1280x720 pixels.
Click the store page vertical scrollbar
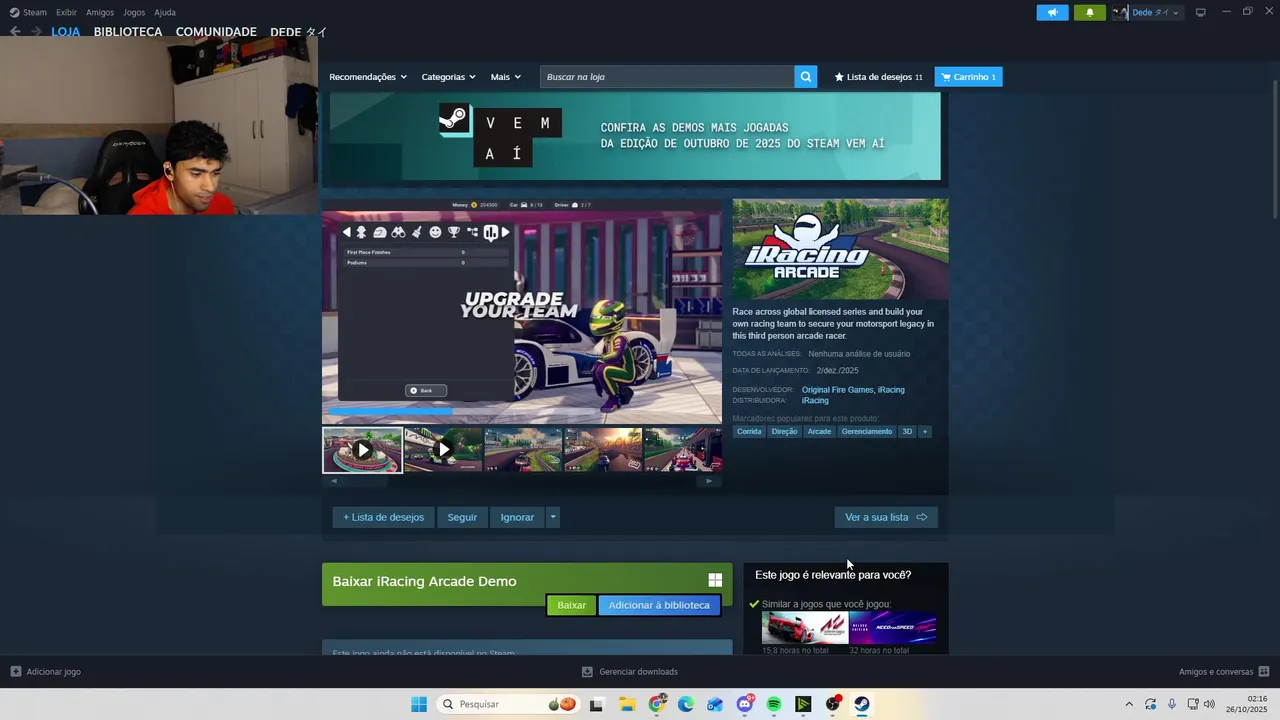pyautogui.click(x=1274, y=150)
